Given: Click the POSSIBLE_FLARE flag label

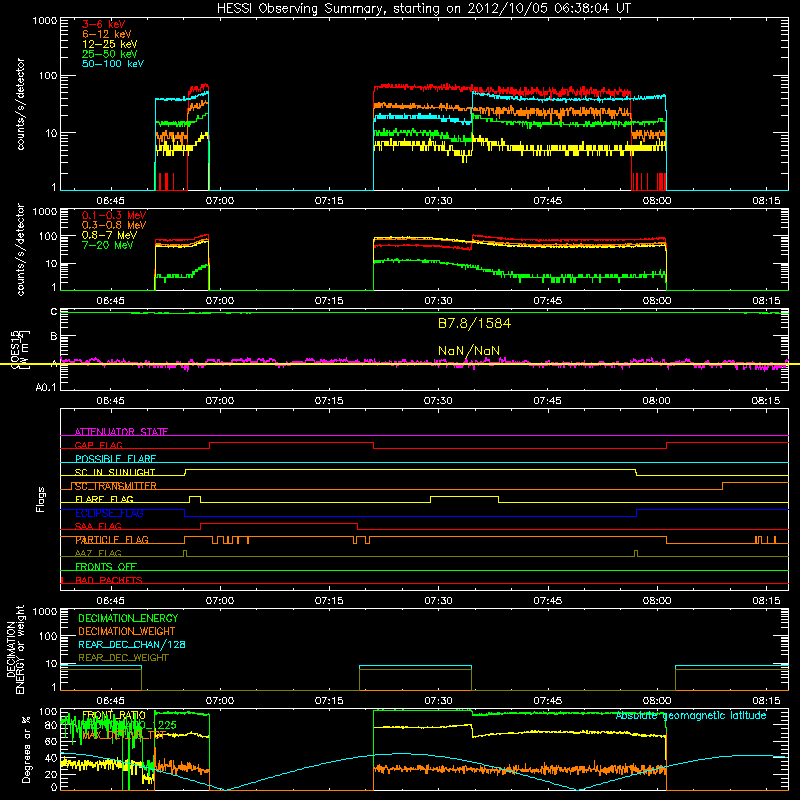Looking at the screenshot, I should tap(115, 459).
